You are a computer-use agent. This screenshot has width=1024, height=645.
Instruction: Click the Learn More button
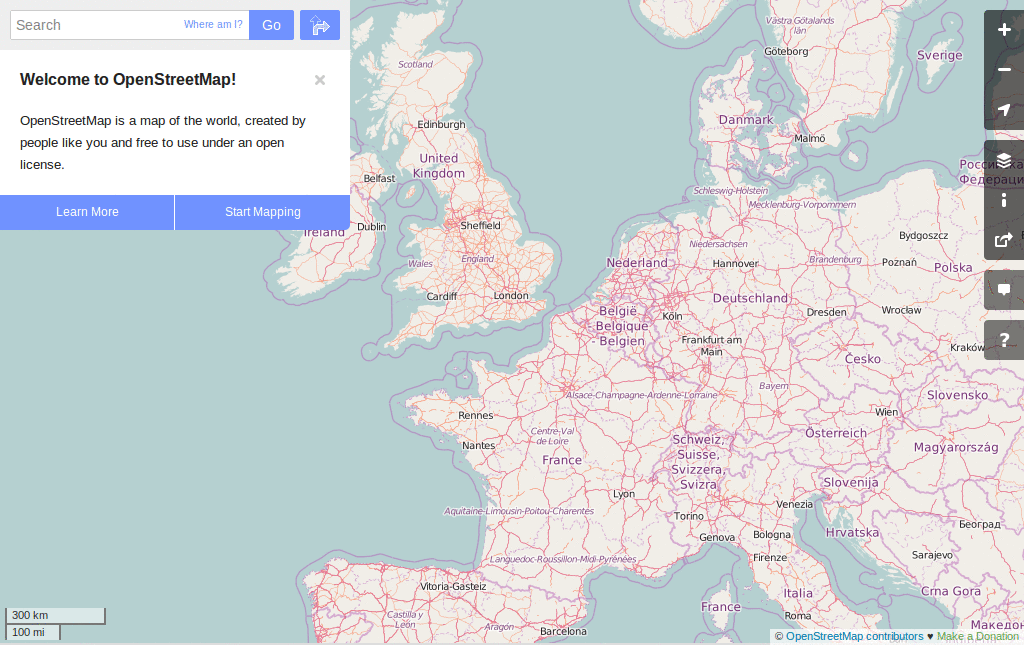pos(86,212)
